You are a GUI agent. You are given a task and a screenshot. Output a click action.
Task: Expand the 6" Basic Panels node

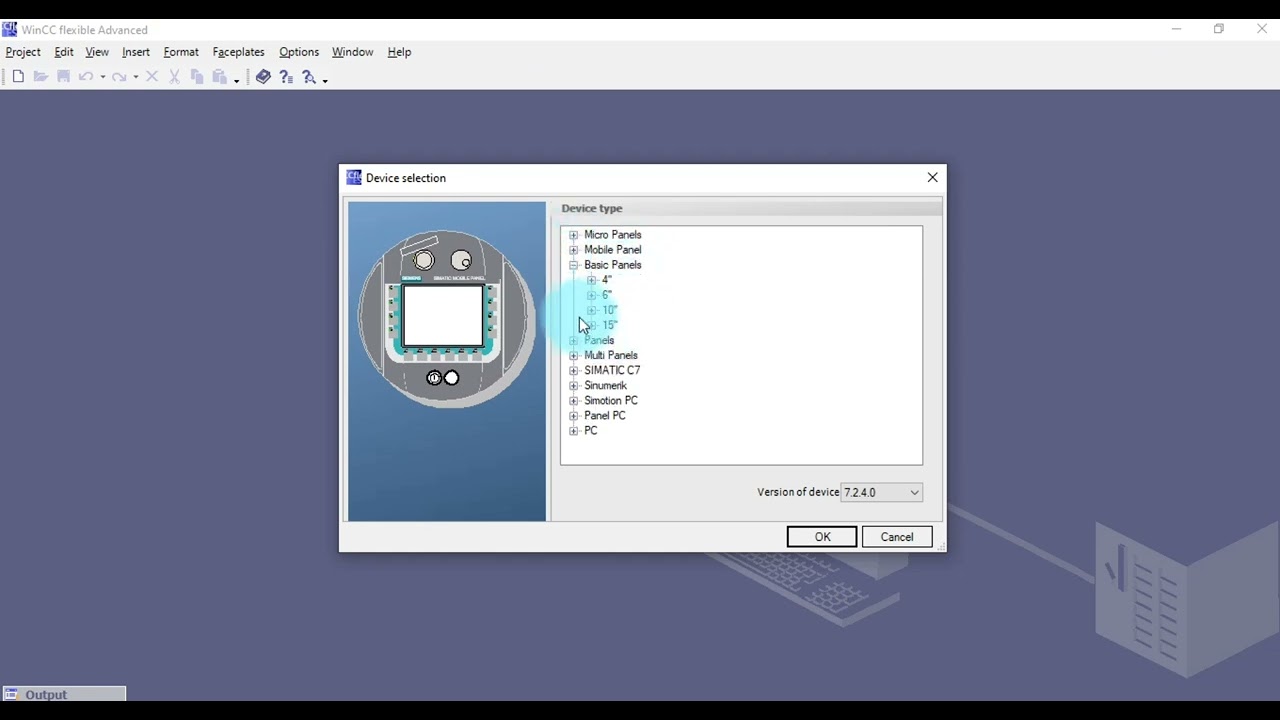(x=592, y=295)
